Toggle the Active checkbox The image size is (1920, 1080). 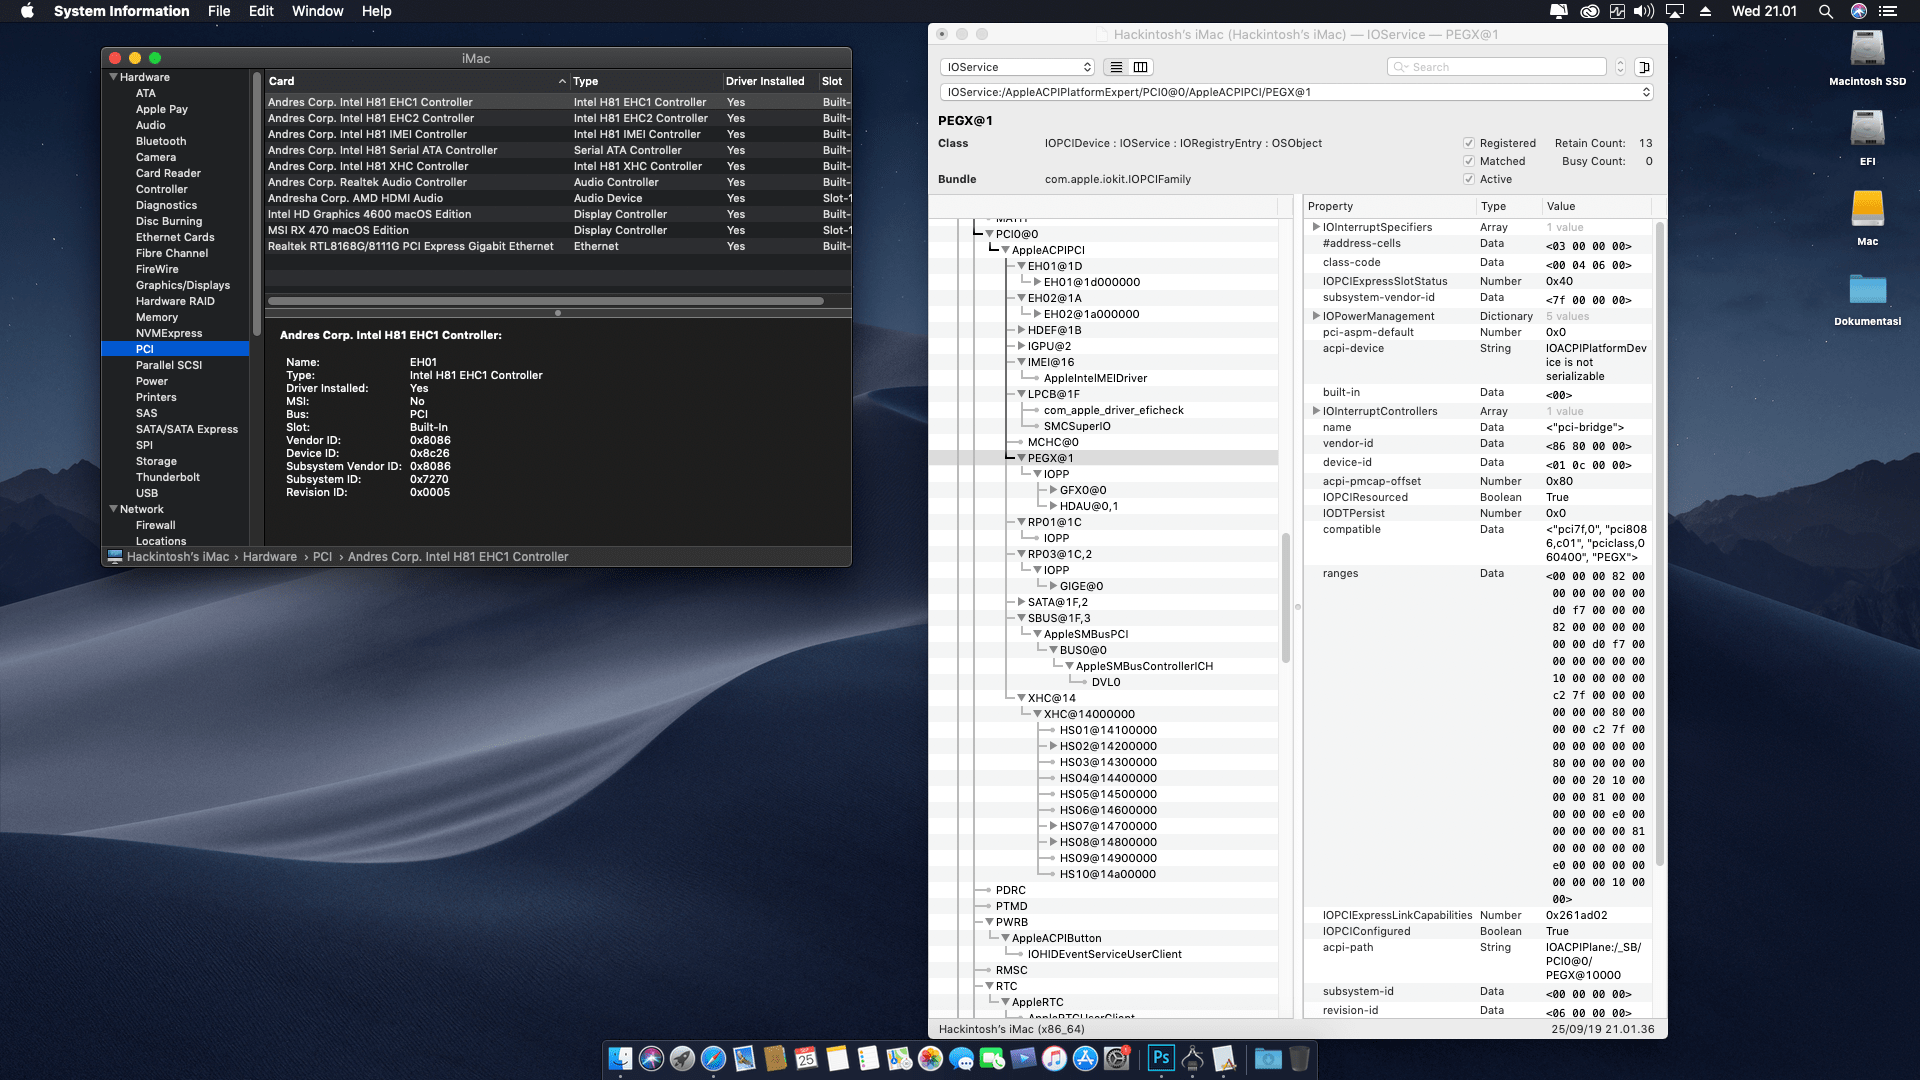pyautogui.click(x=1470, y=179)
